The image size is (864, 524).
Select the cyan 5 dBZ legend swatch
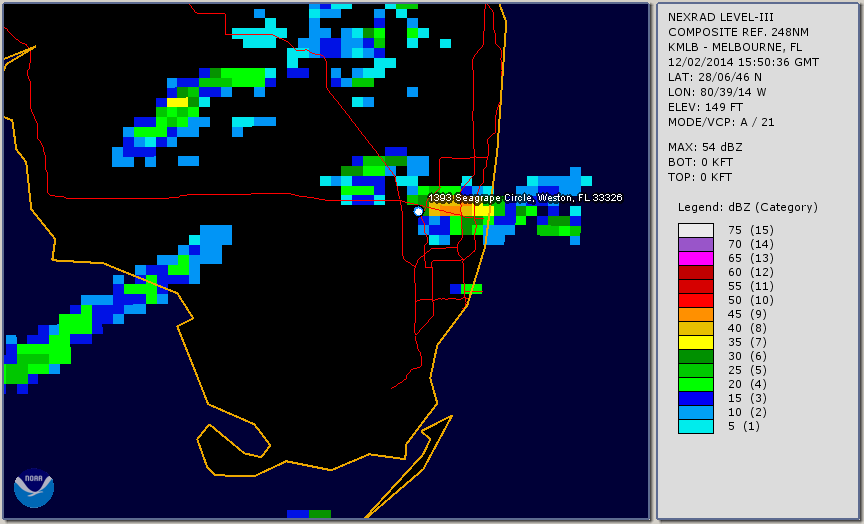(695, 426)
